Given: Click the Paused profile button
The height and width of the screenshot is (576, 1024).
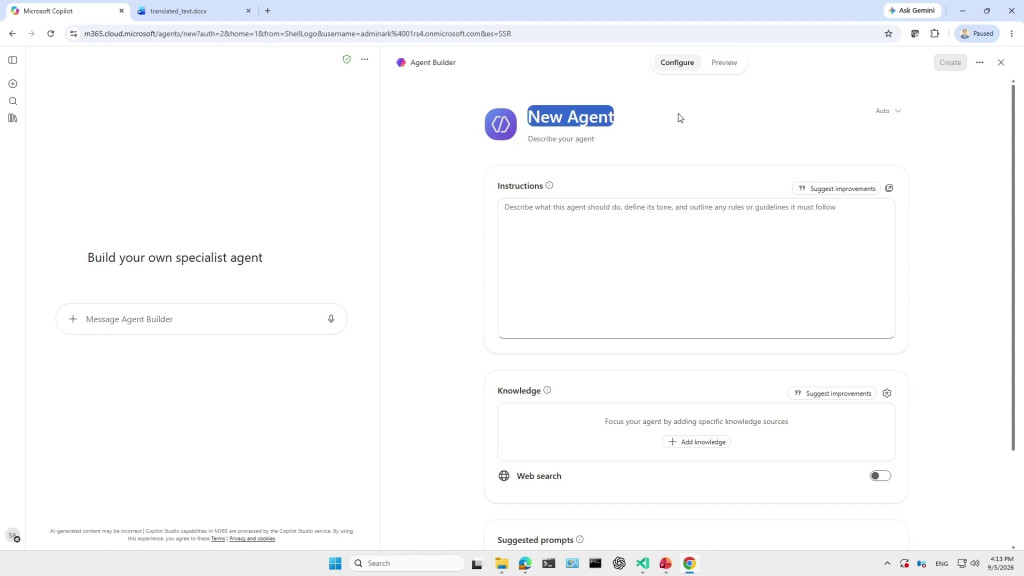Looking at the screenshot, I should [976, 34].
